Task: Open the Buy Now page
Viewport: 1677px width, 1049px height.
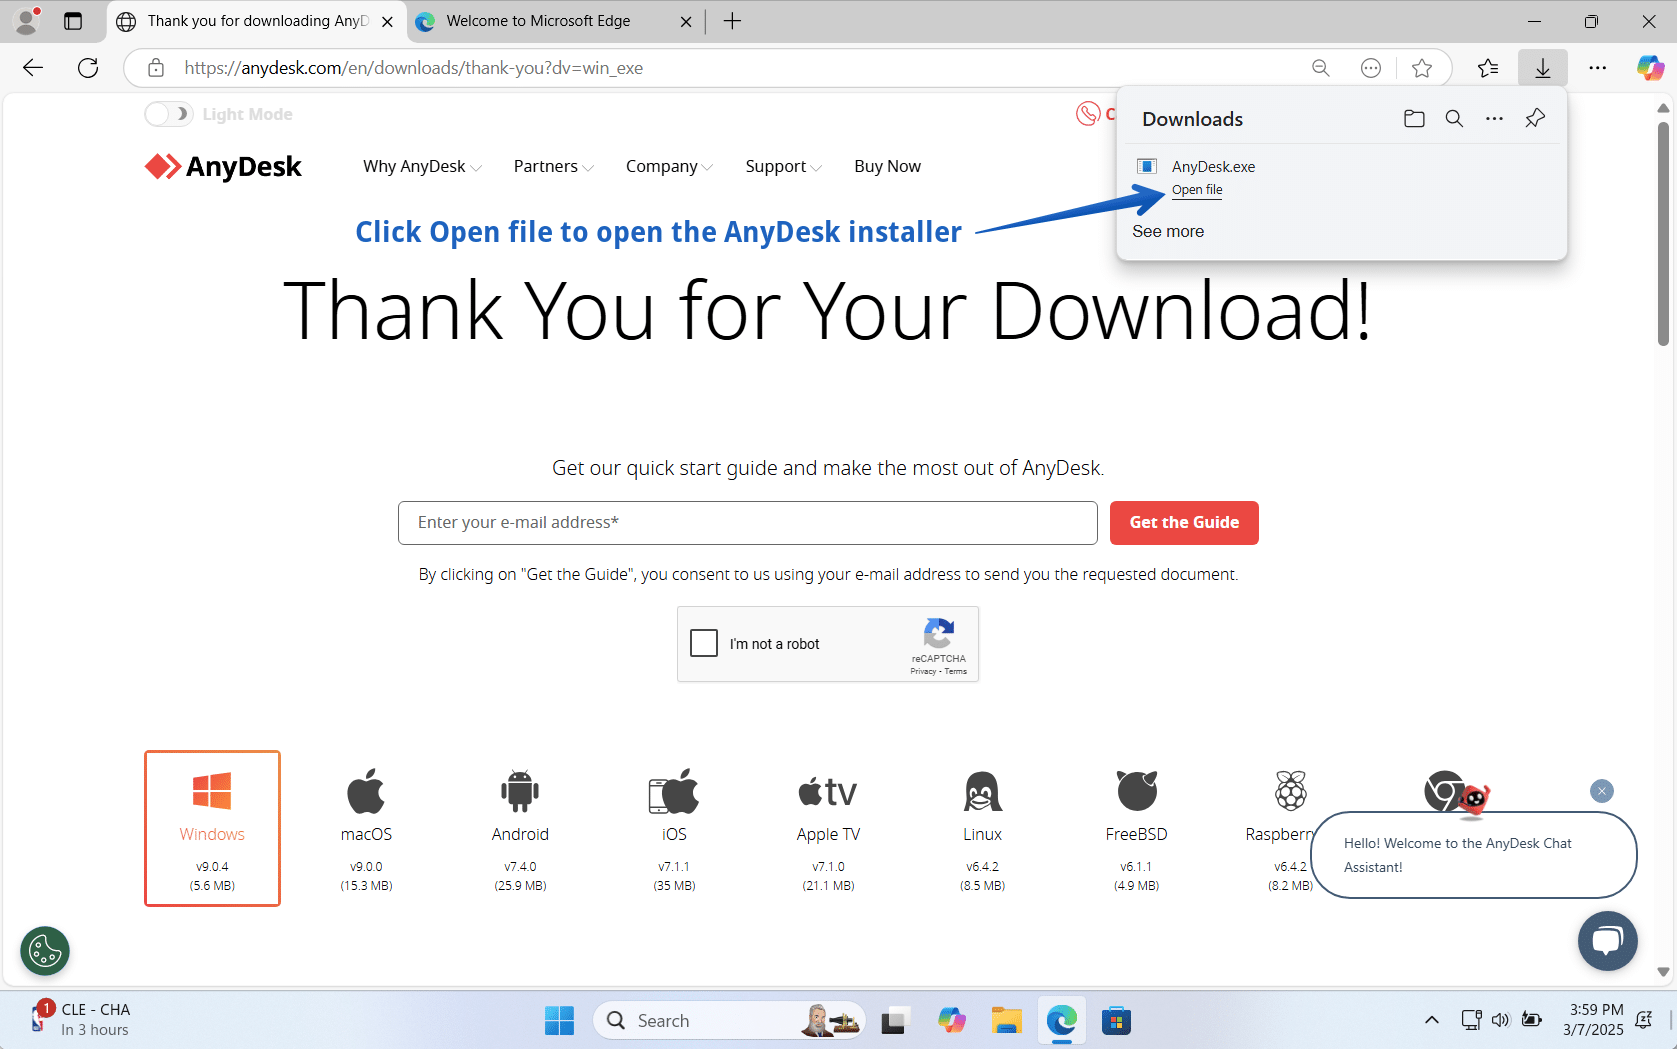Action: coord(888,166)
